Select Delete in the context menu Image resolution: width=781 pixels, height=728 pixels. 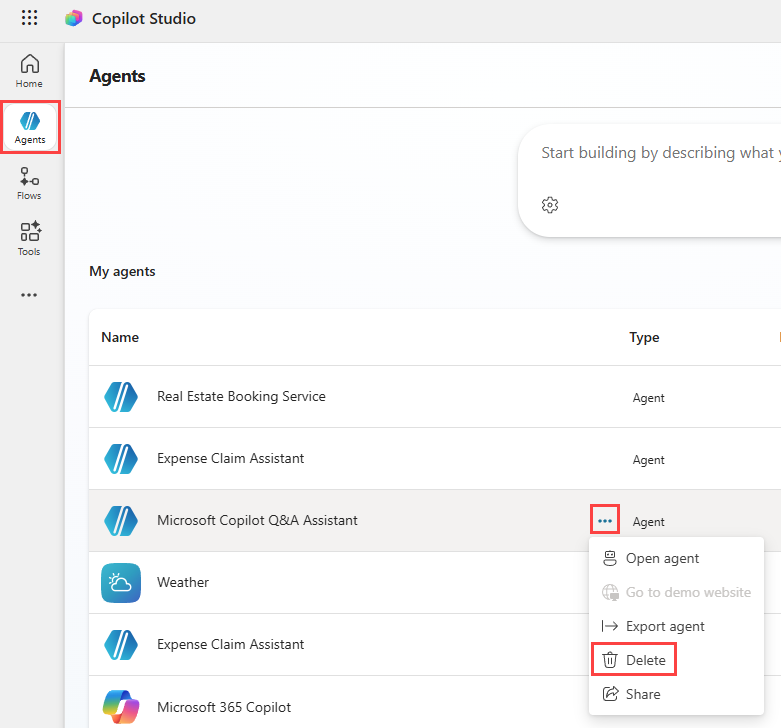(645, 660)
